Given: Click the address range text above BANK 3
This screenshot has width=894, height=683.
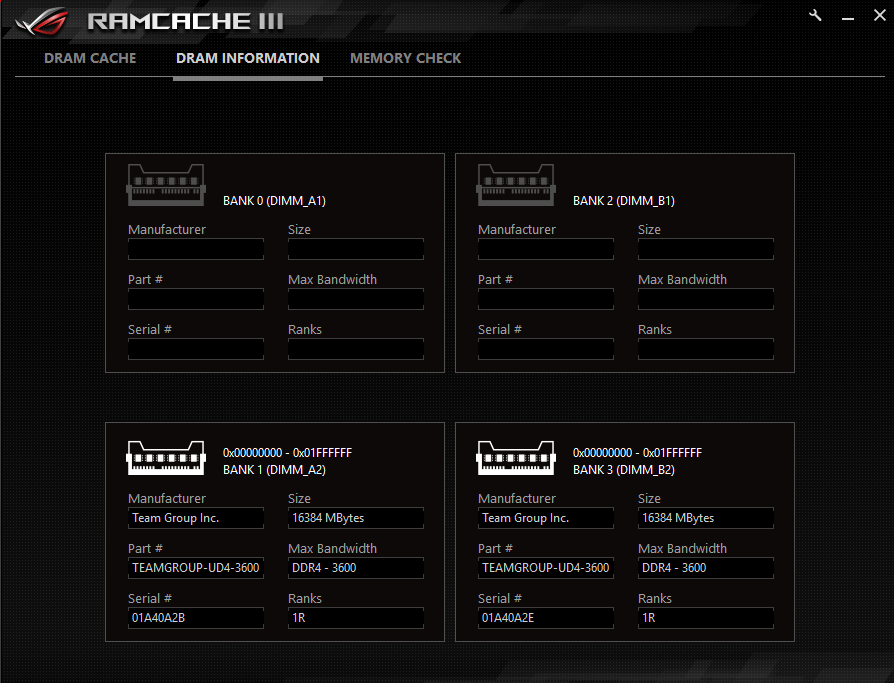Looking at the screenshot, I should pos(637,453).
